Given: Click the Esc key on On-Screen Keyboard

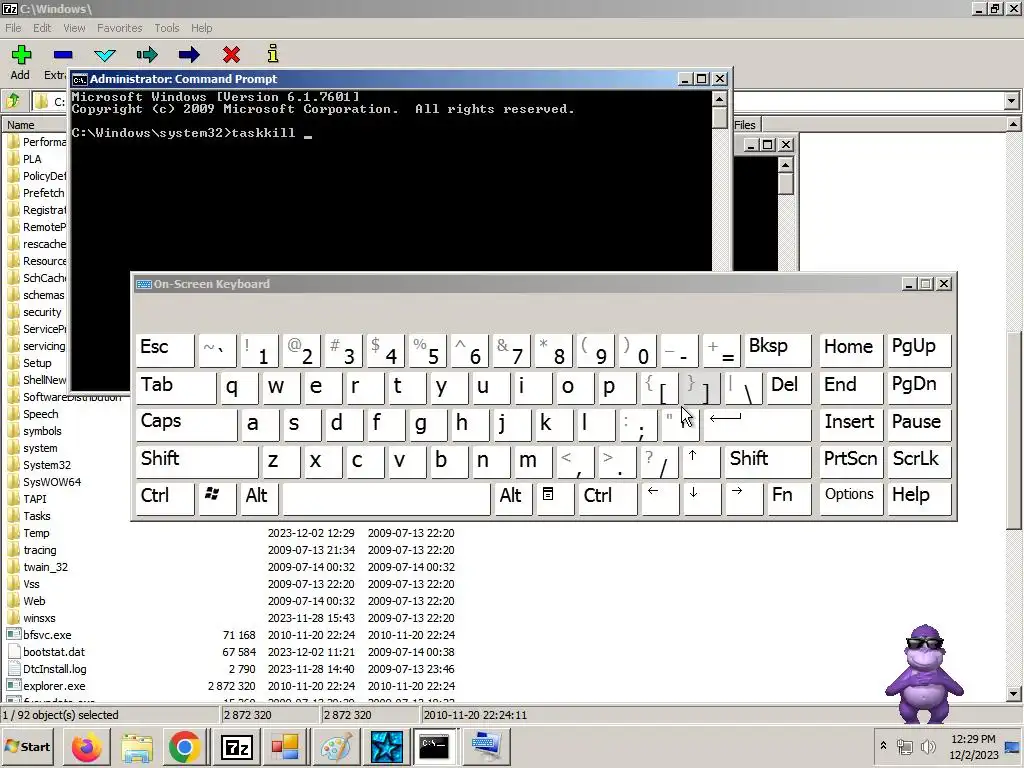Looking at the screenshot, I should coord(165,349).
